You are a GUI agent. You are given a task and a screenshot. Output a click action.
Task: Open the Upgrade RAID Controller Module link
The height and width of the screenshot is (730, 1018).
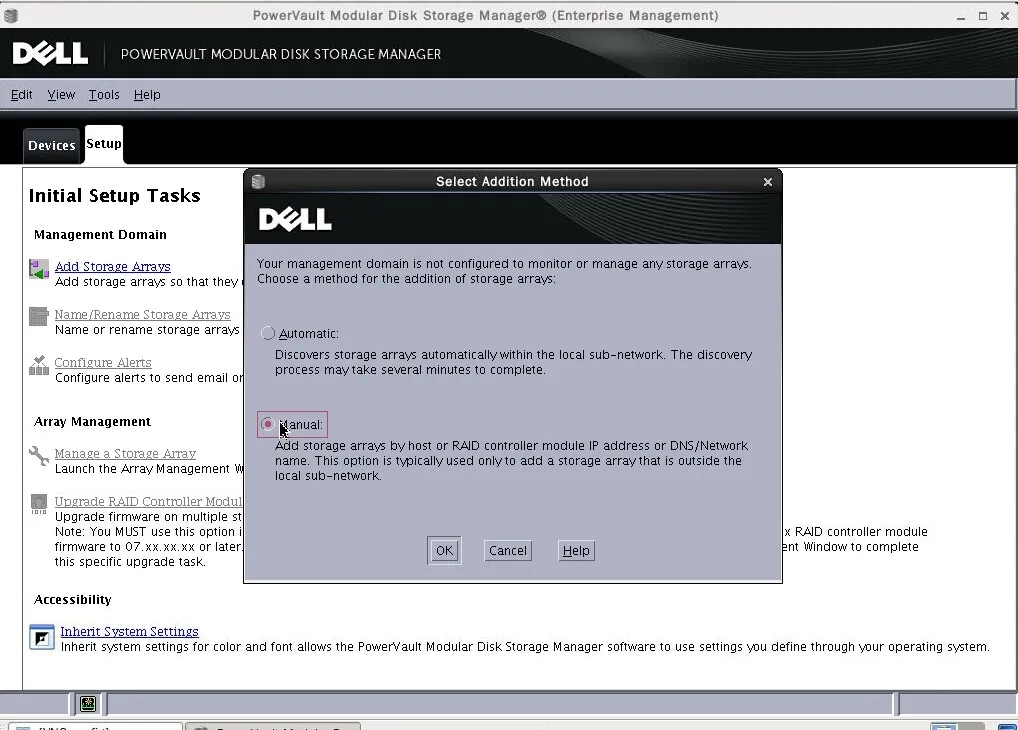tap(149, 501)
